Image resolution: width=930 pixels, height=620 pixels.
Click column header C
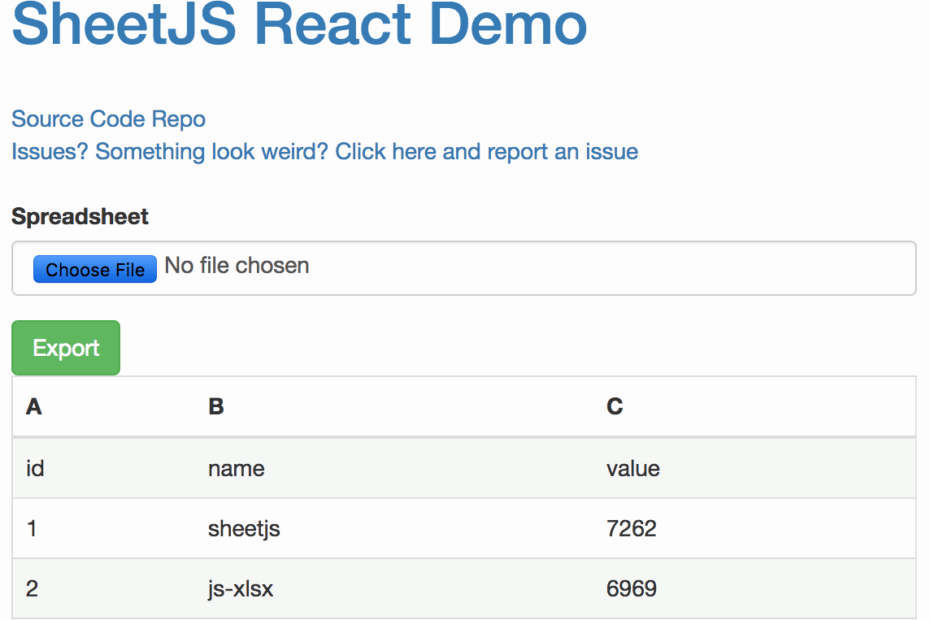point(754,406)
